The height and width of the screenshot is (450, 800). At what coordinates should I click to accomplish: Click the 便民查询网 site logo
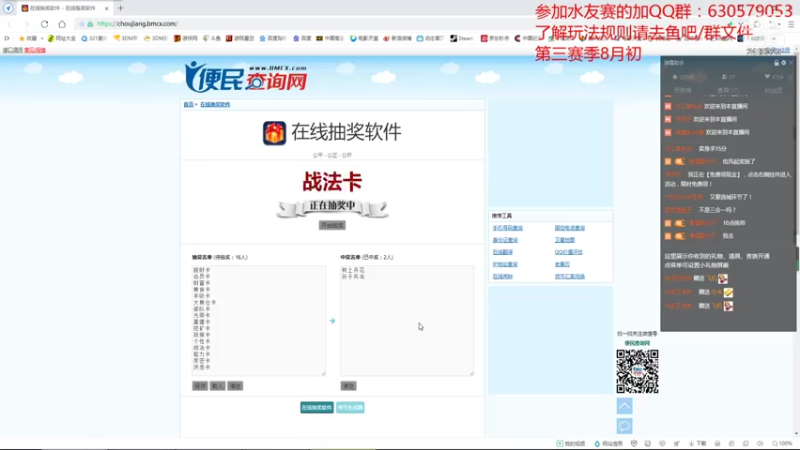coord(246,77)
